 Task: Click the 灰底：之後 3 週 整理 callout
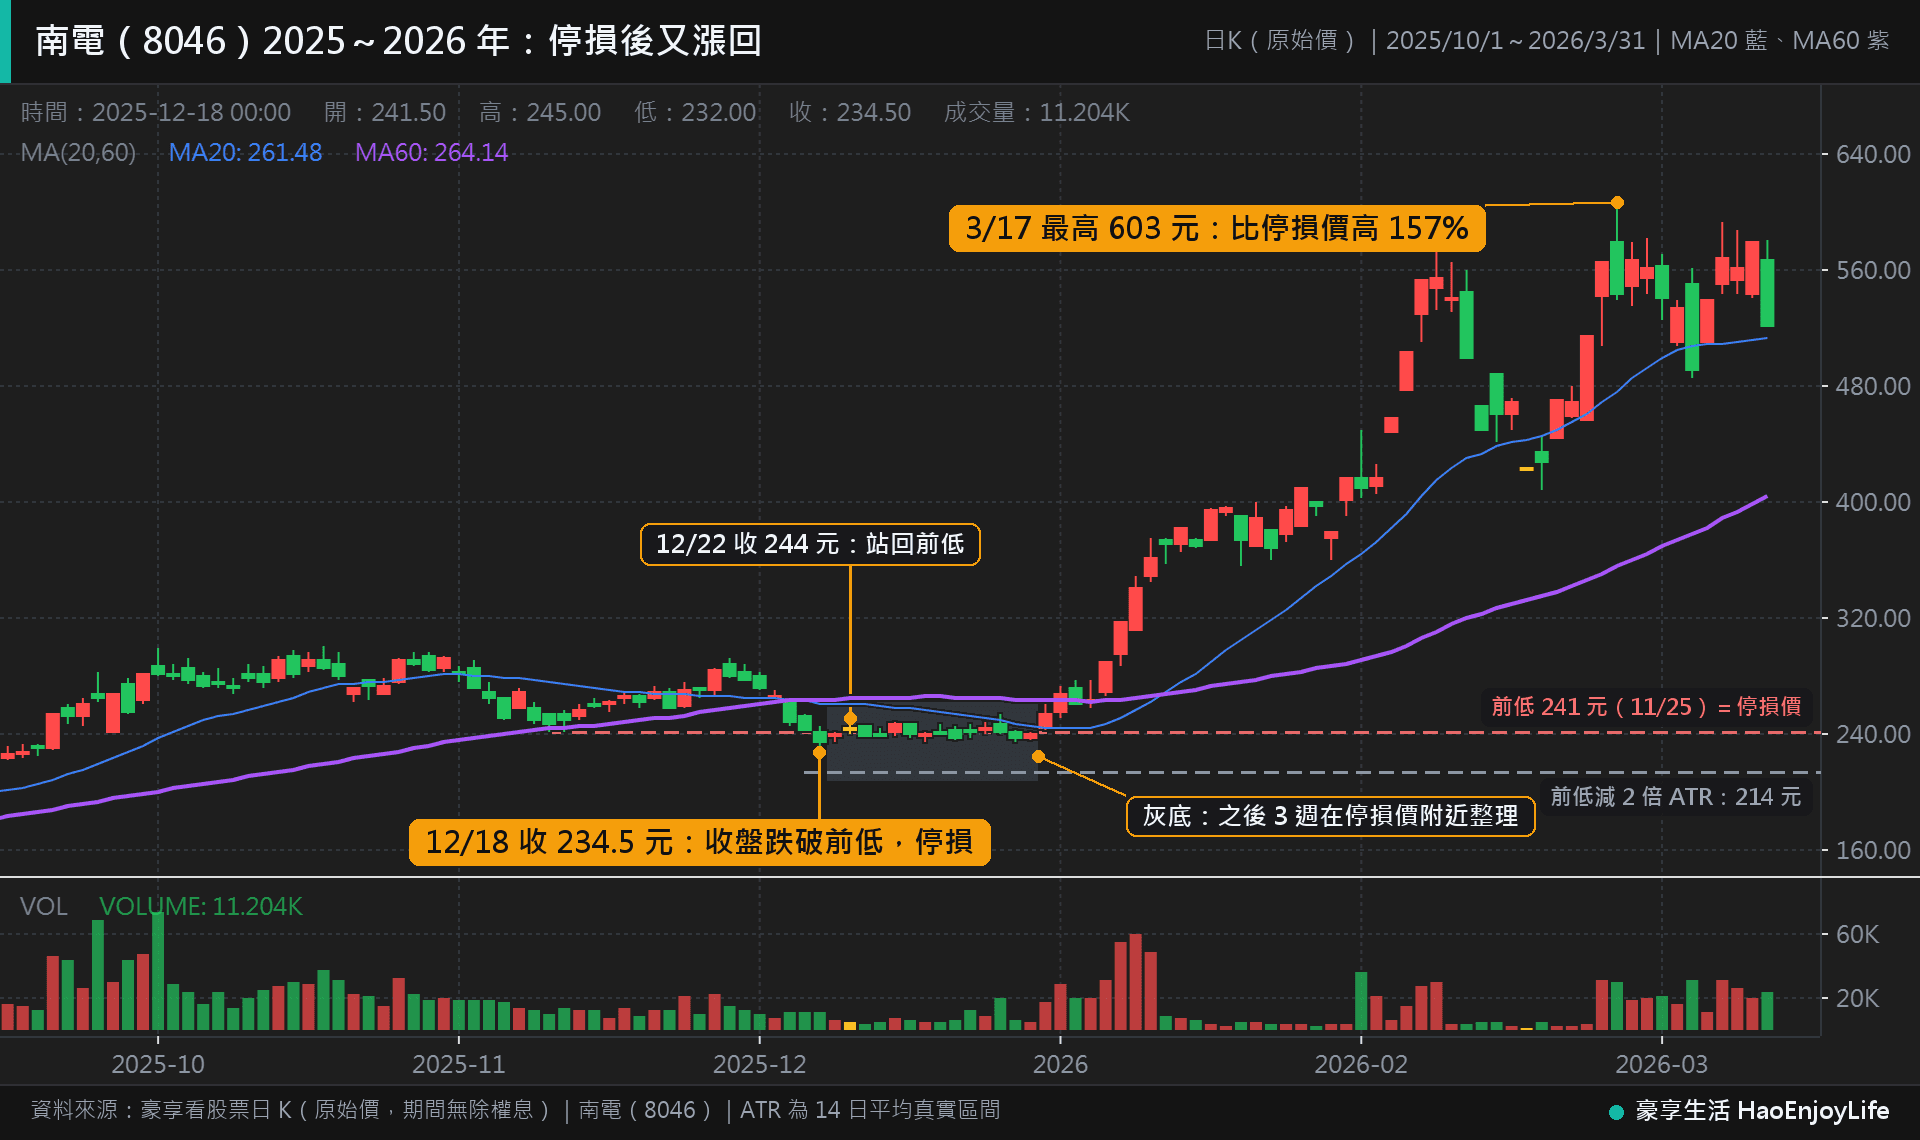click(1330, 816)
